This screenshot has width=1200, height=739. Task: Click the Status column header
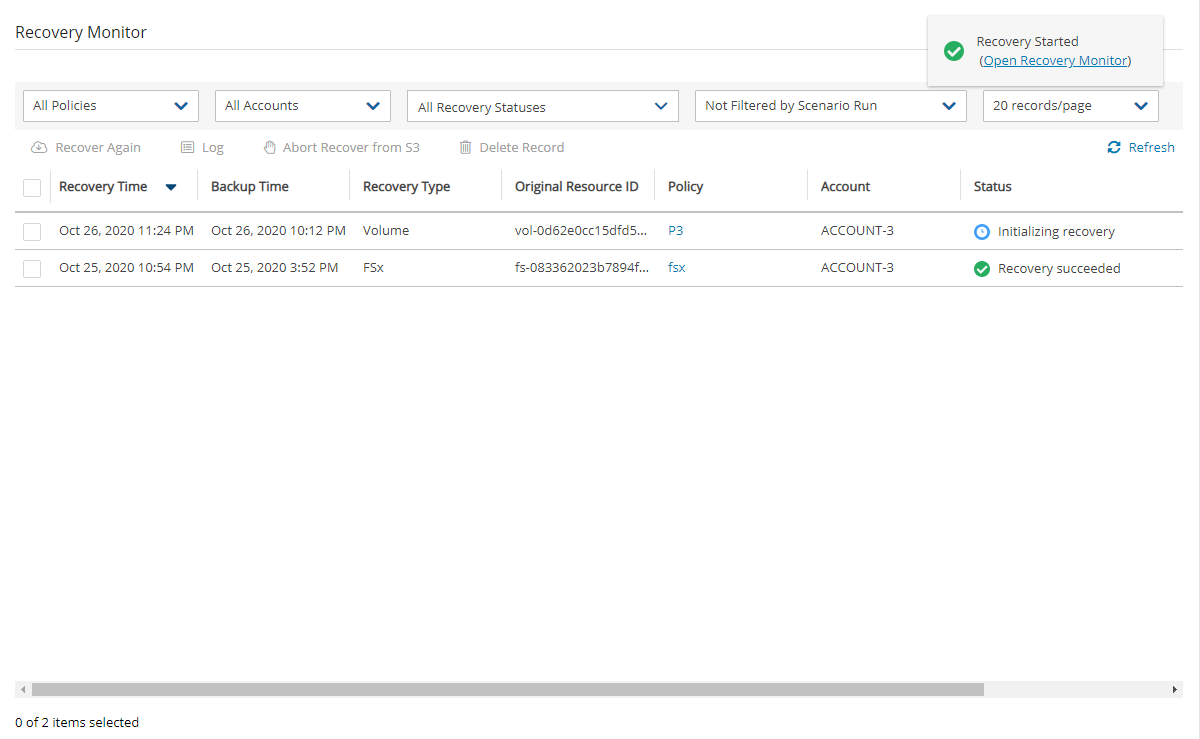click(x=992, y=187)
